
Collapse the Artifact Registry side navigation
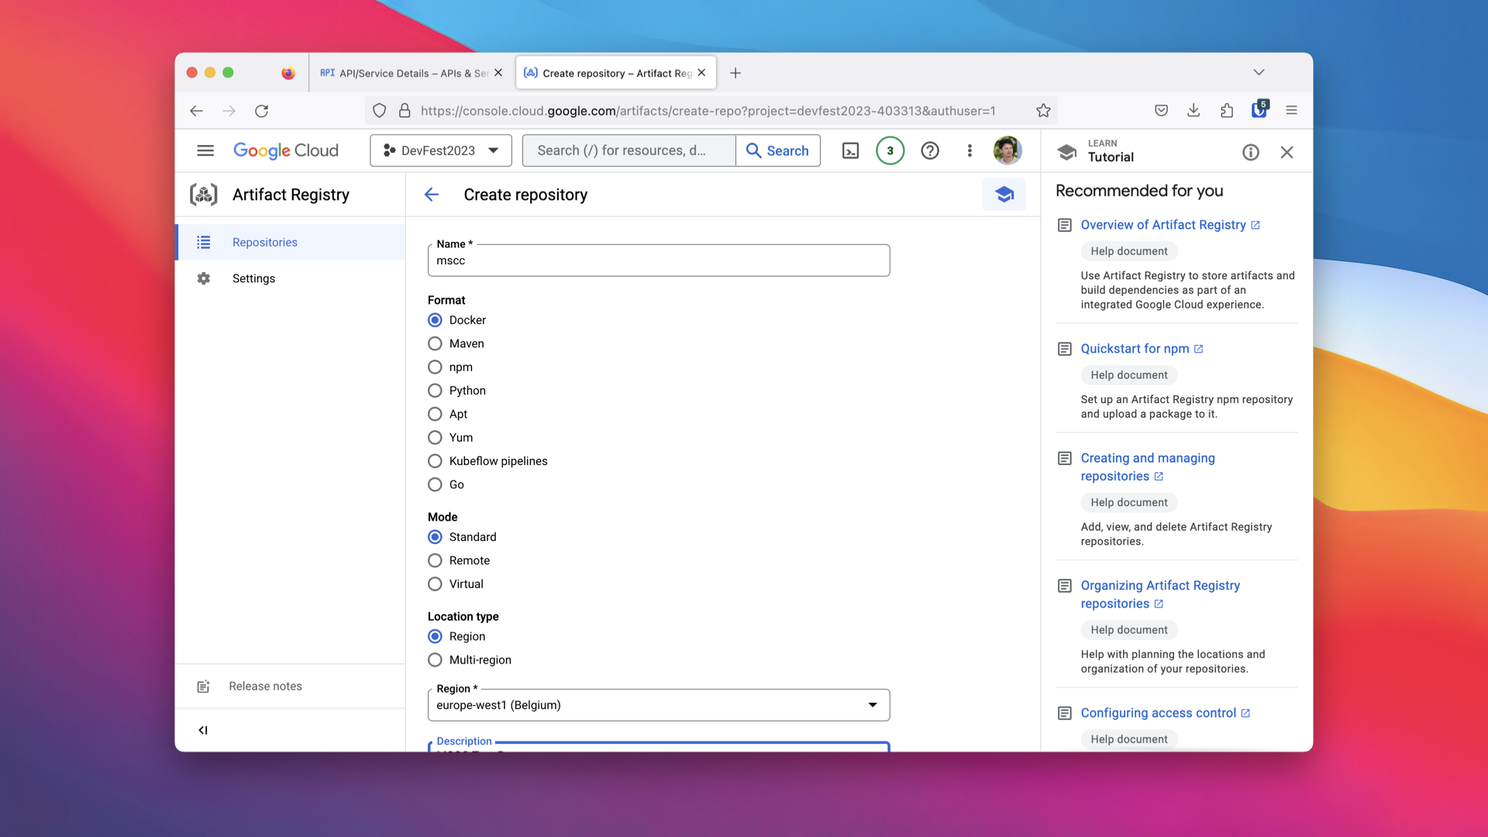pyautogui.click(x=203, y=730)
